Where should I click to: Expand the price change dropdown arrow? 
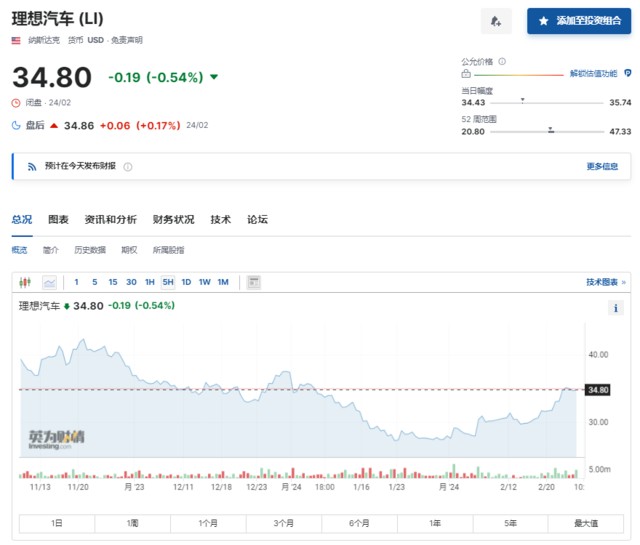pyautogui.click(x=214, y=77)
